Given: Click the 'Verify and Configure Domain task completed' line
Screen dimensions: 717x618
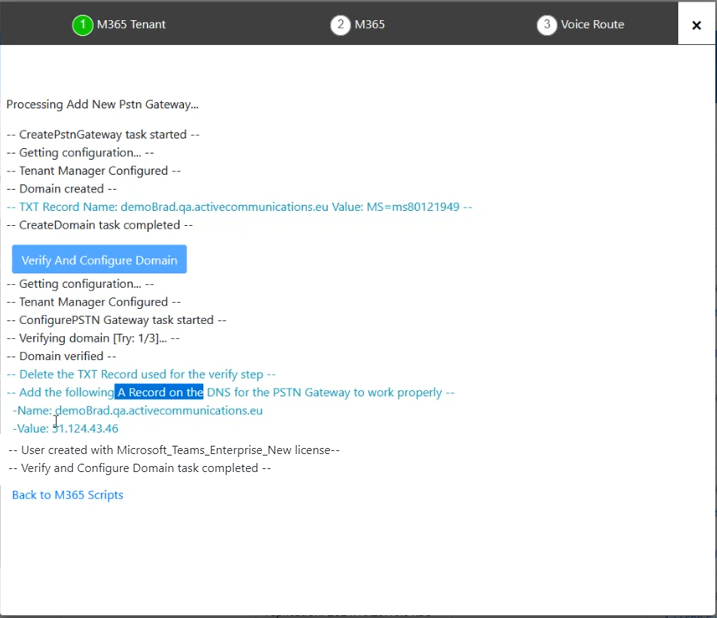Looking at the screenshot, I should (140, 468).
